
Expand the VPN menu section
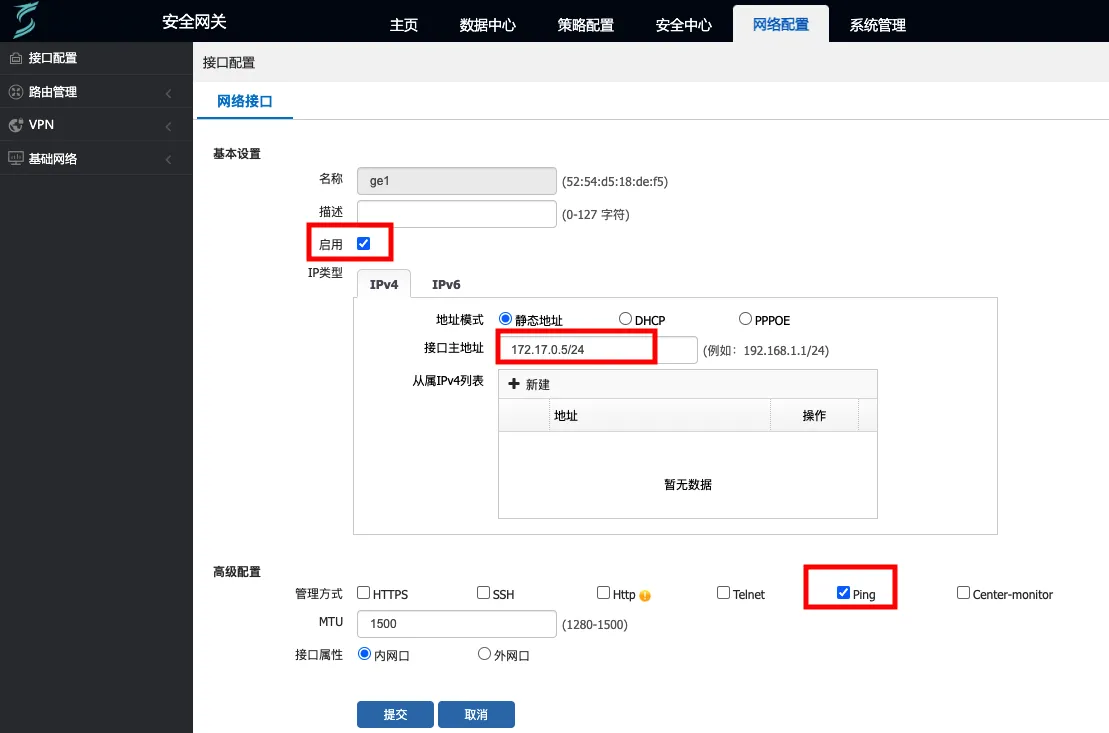97,124
